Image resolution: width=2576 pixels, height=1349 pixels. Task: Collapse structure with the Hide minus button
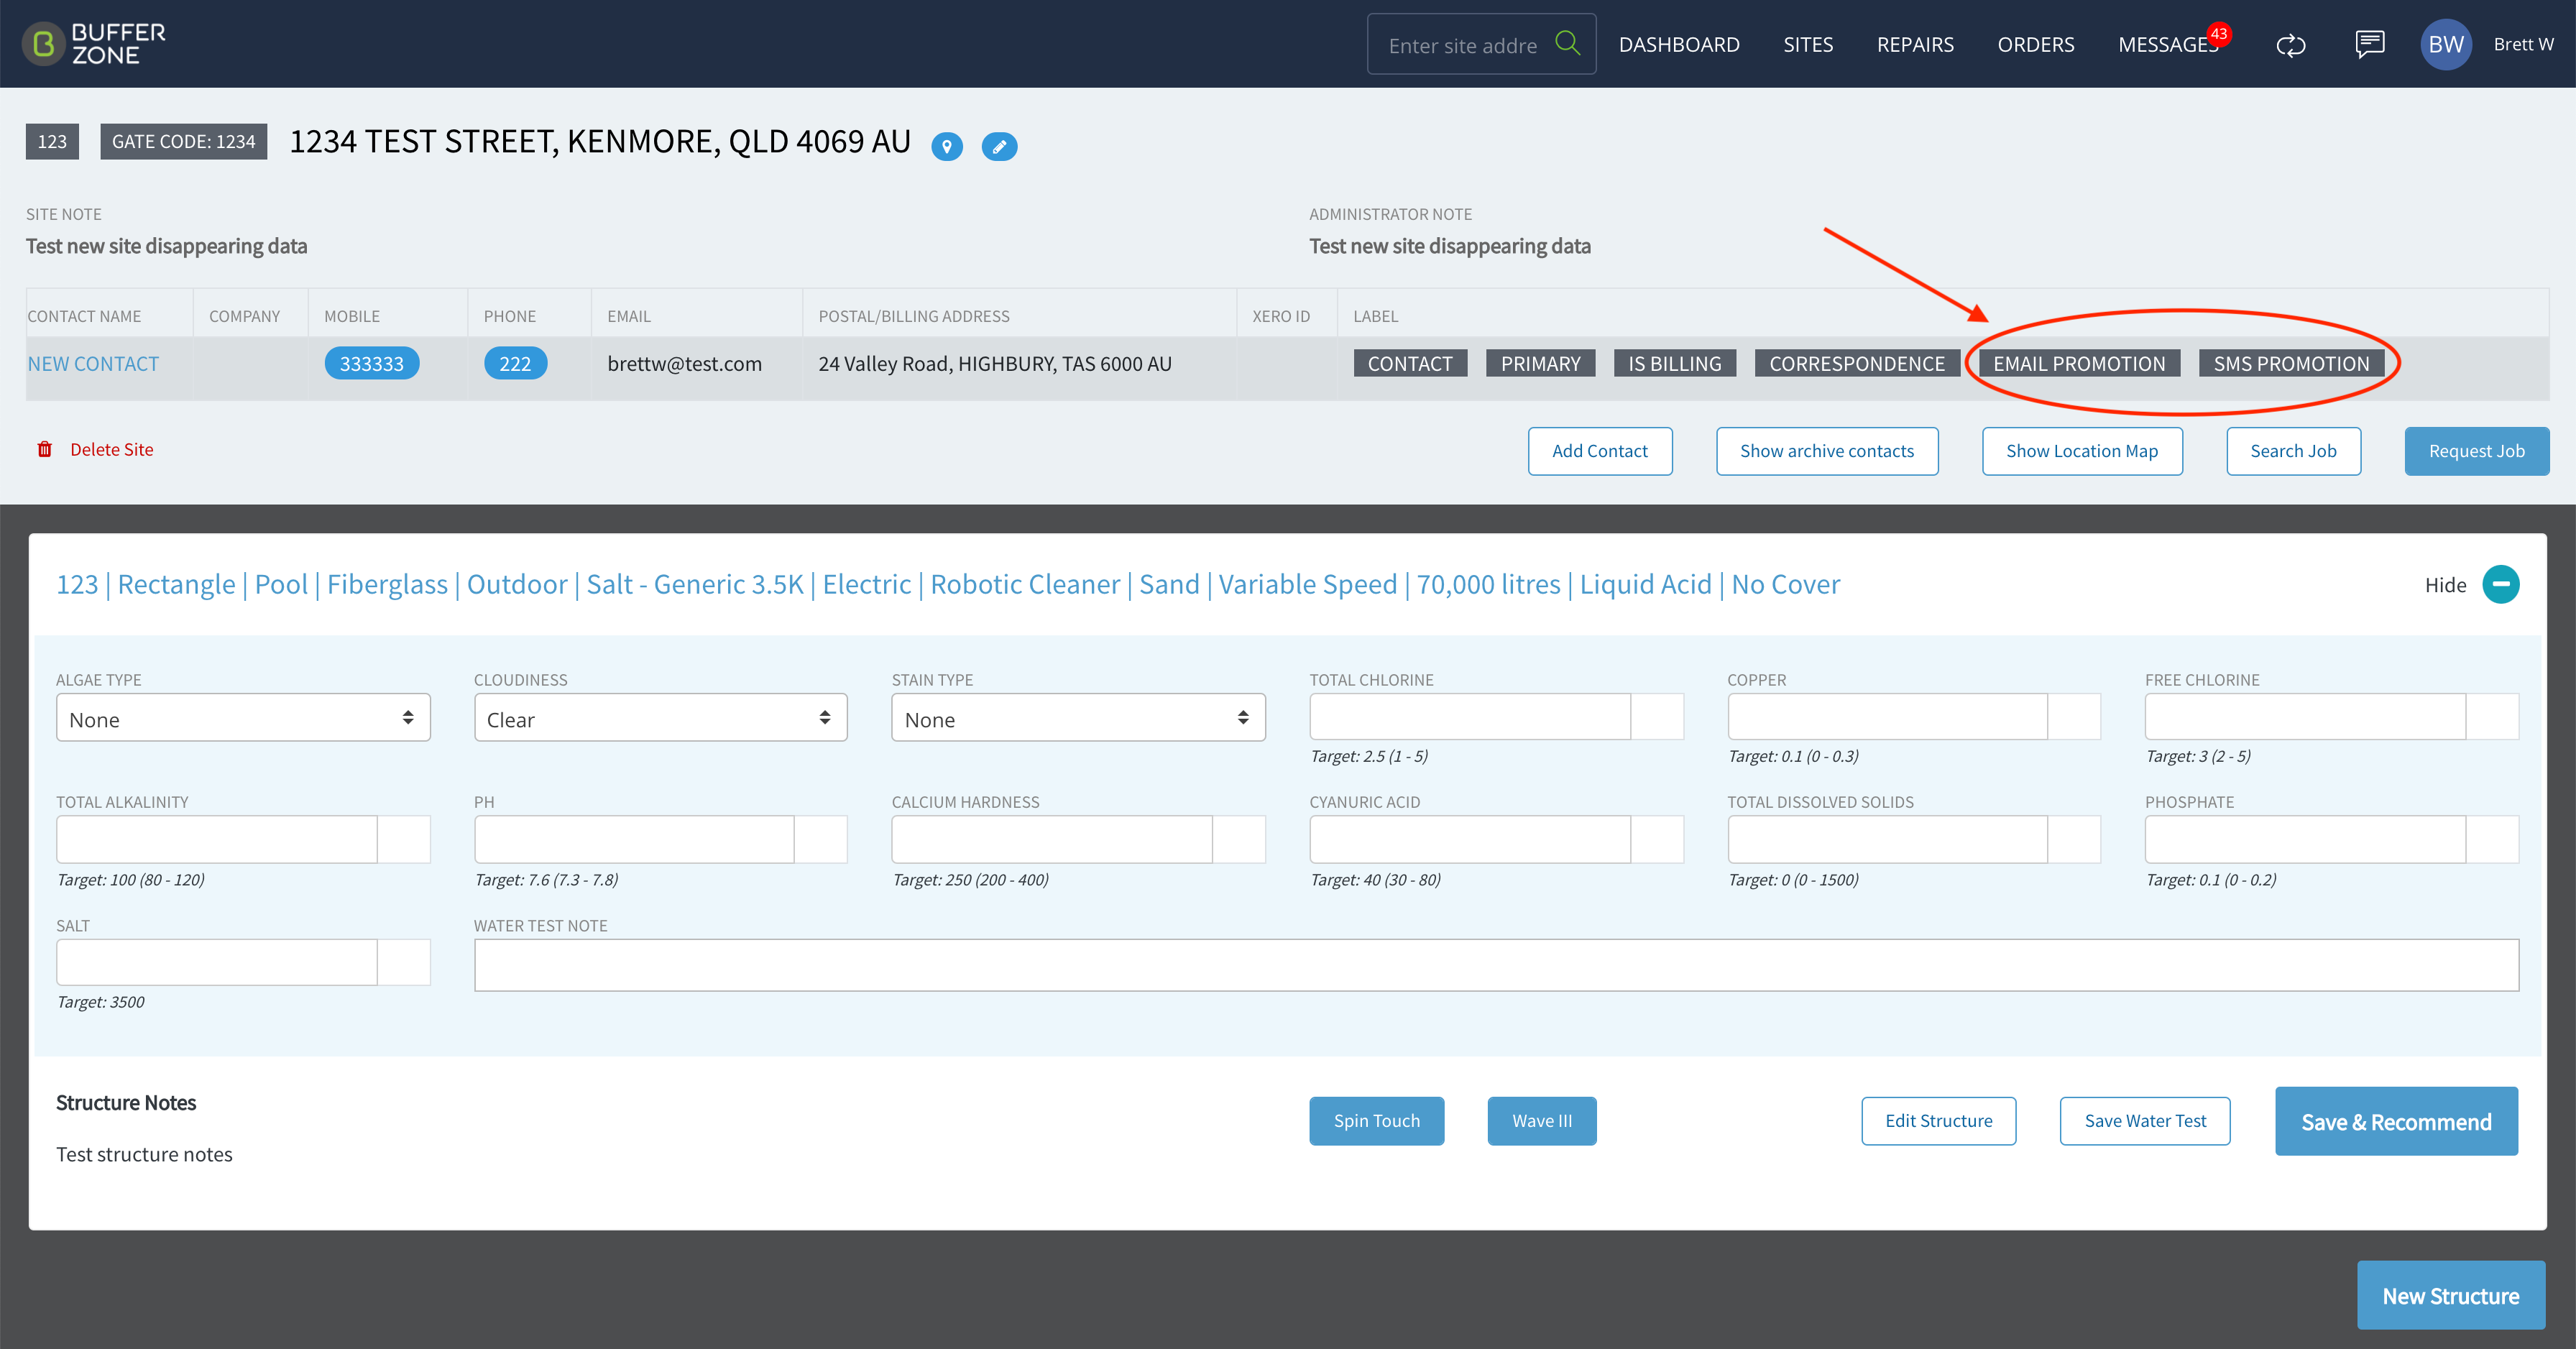click(x=2500, y=584)
